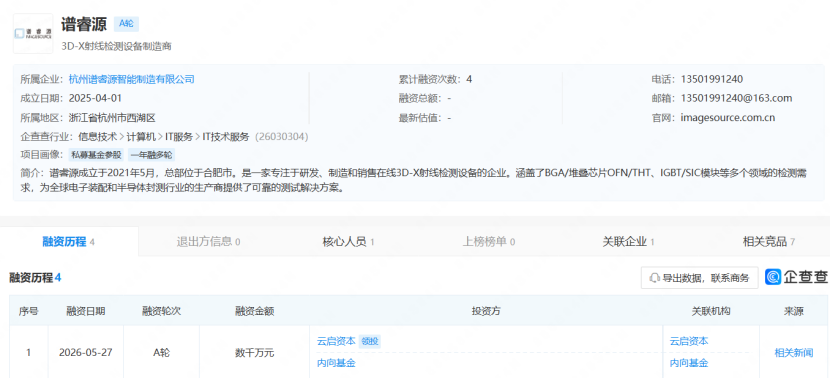Click A轮 cell in financing table
The image size is (830, 379).
(161, 353)
